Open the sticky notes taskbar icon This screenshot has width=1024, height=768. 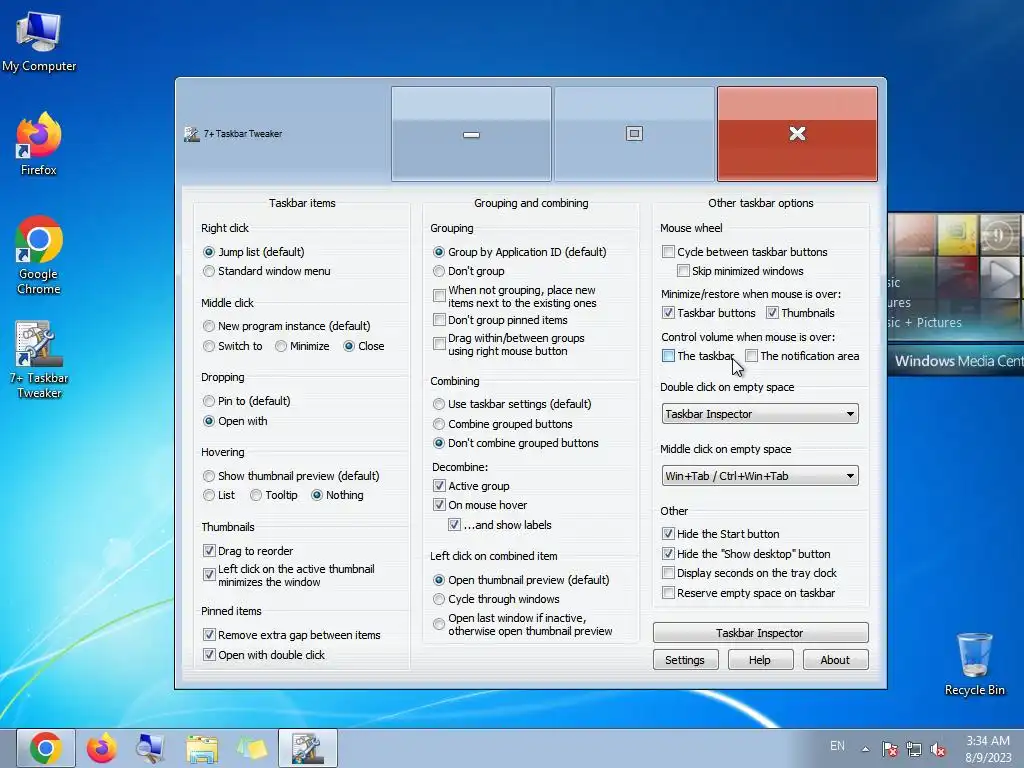252,748
